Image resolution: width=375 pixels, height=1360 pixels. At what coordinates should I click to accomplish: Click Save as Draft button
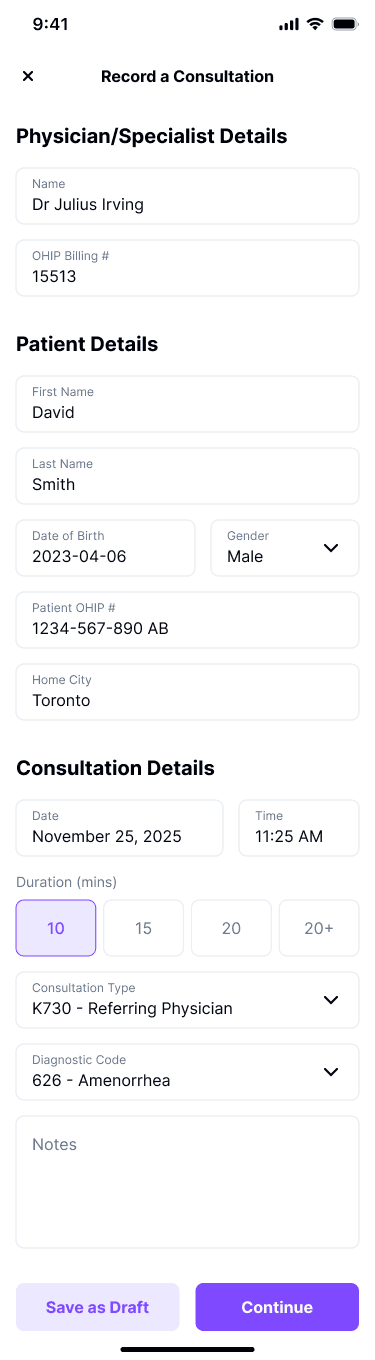tap(97, 1307)
